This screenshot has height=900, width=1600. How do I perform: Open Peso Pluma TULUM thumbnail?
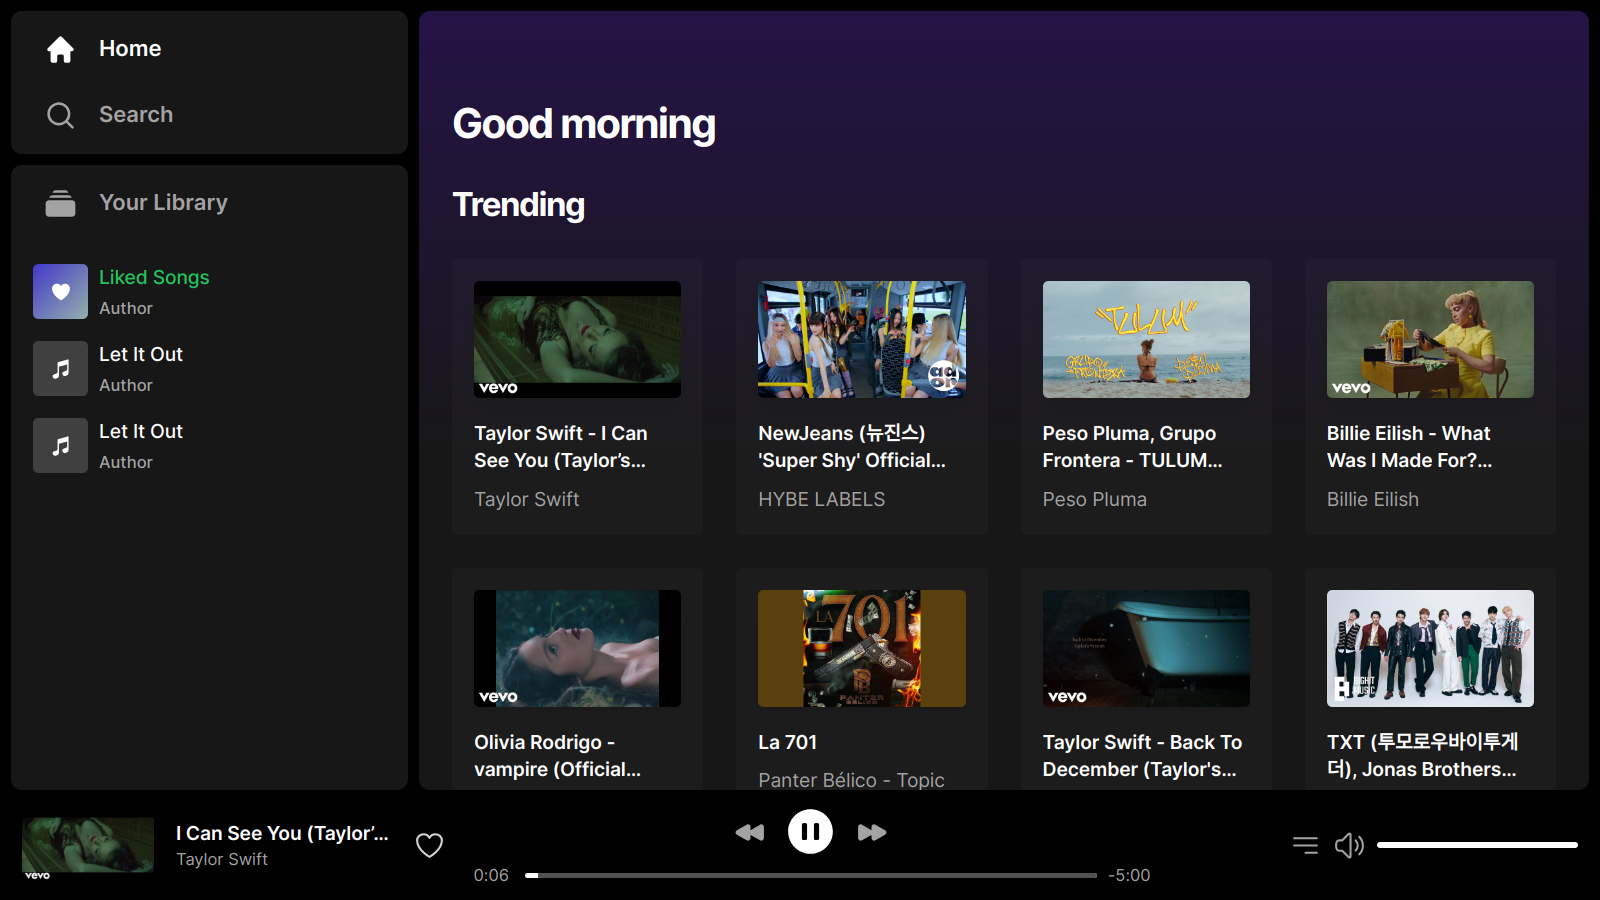(x=1146, y=339)
